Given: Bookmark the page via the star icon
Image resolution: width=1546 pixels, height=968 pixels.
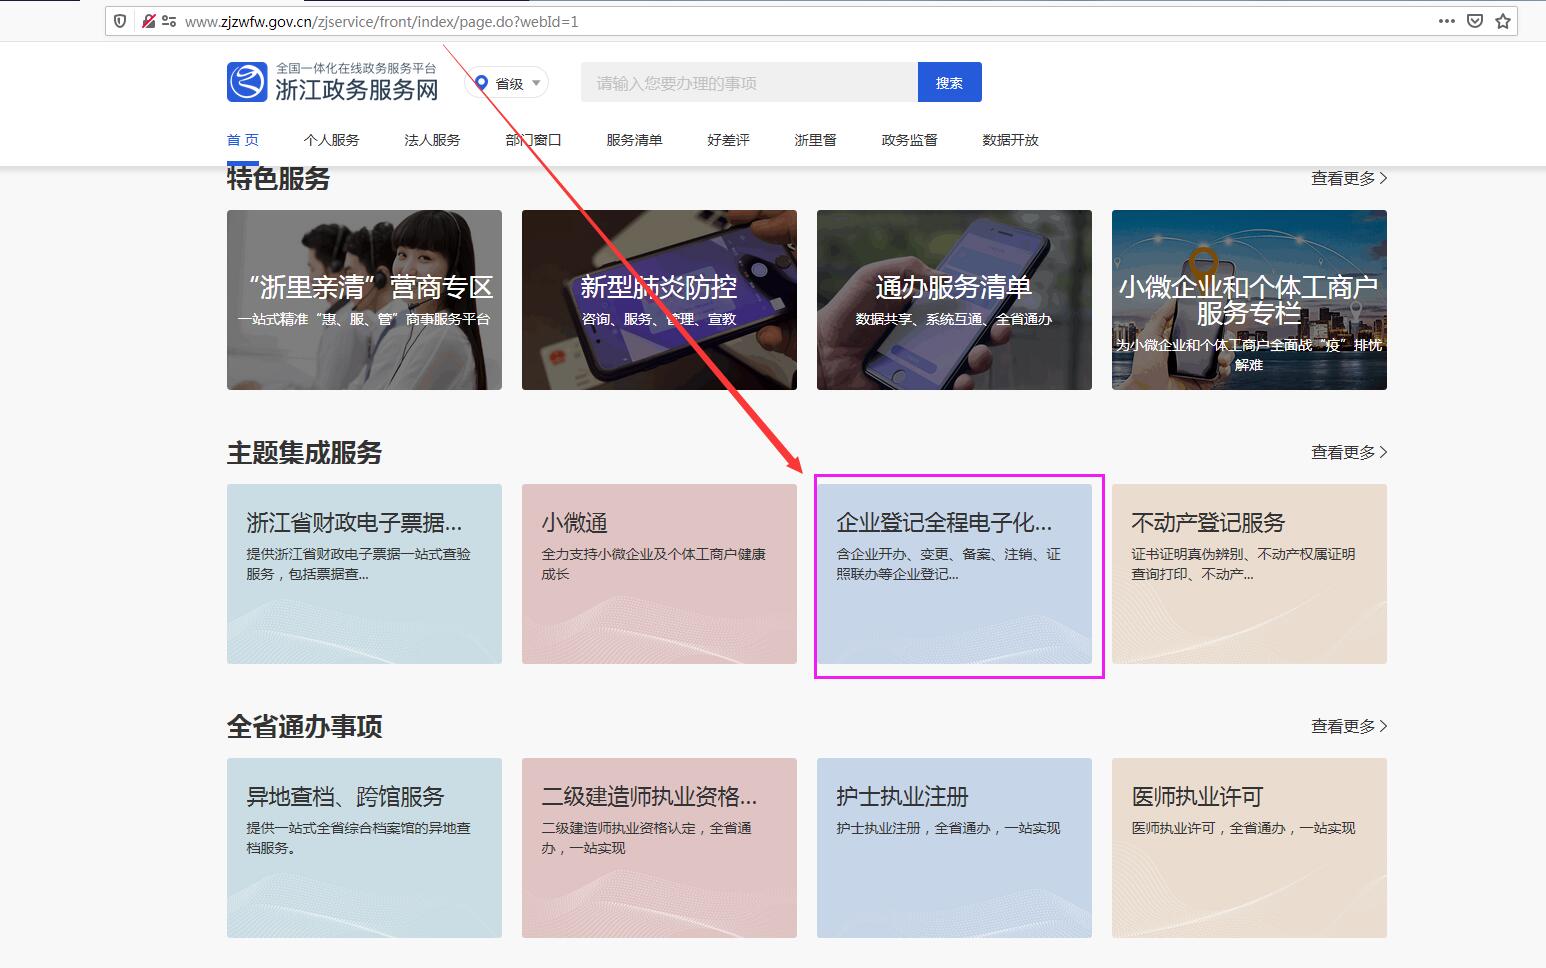Looking at the screenshot, I should tap(1503, 20).
